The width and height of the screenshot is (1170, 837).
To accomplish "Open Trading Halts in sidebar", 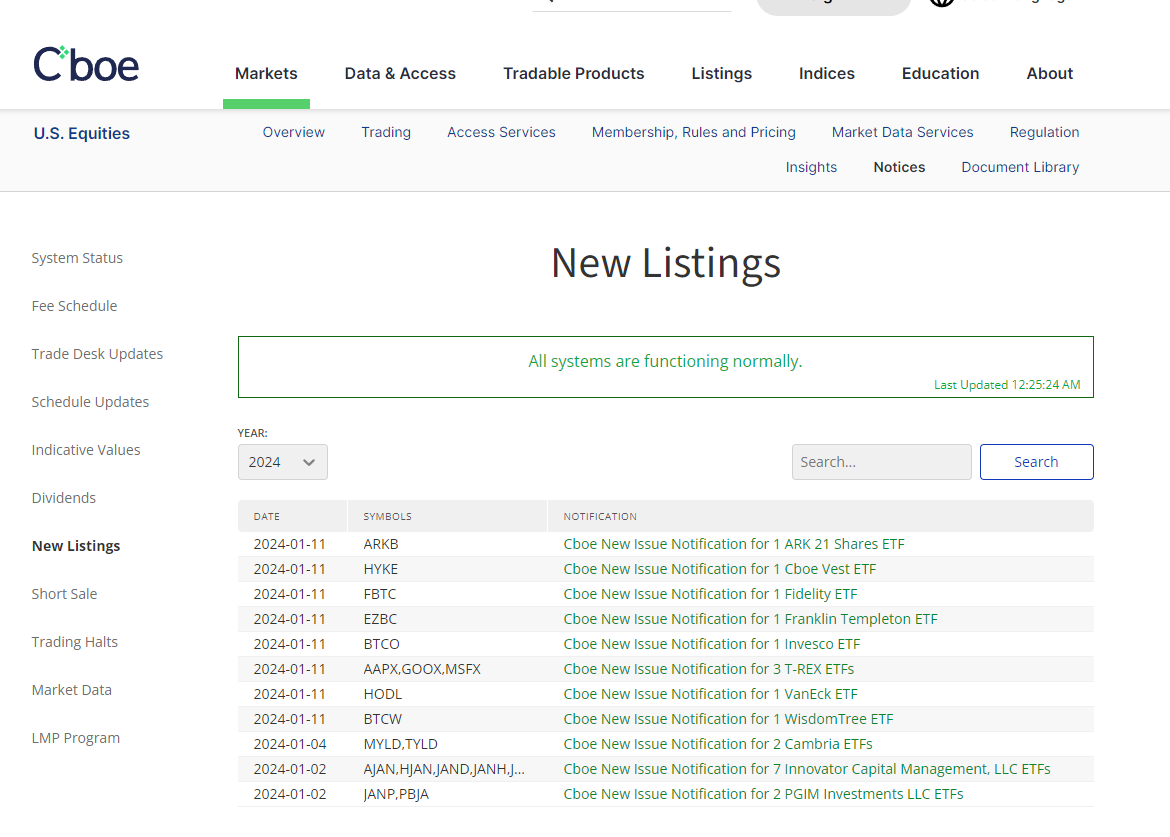I will click(75, 642).
